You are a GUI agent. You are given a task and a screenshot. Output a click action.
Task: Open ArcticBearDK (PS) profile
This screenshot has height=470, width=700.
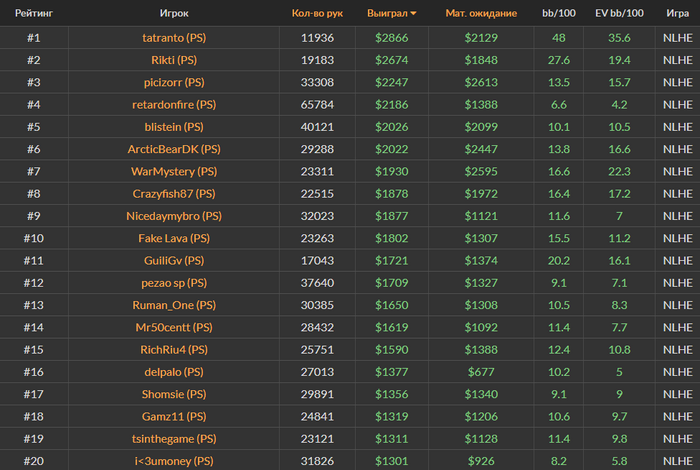point(174,149)
